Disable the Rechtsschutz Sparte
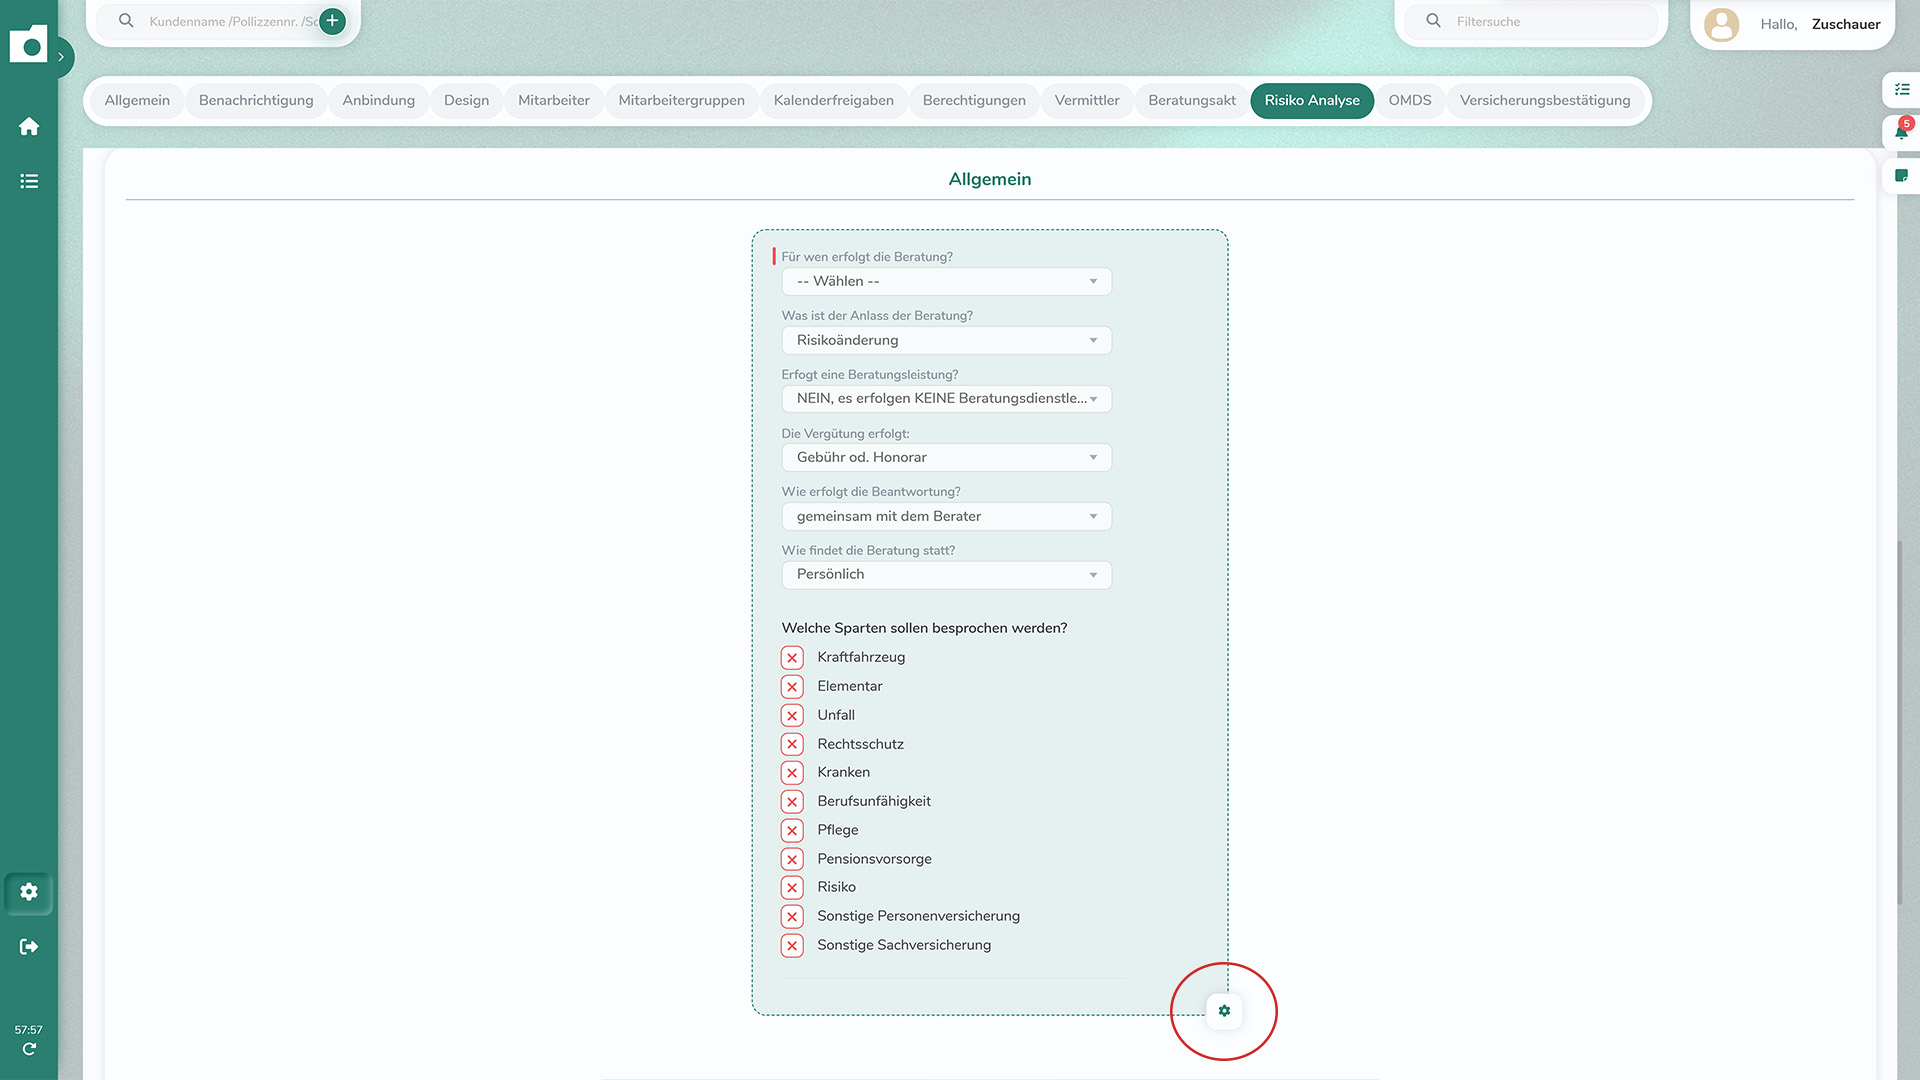This screenshot has width=1920, height=1080. point(792,744)
